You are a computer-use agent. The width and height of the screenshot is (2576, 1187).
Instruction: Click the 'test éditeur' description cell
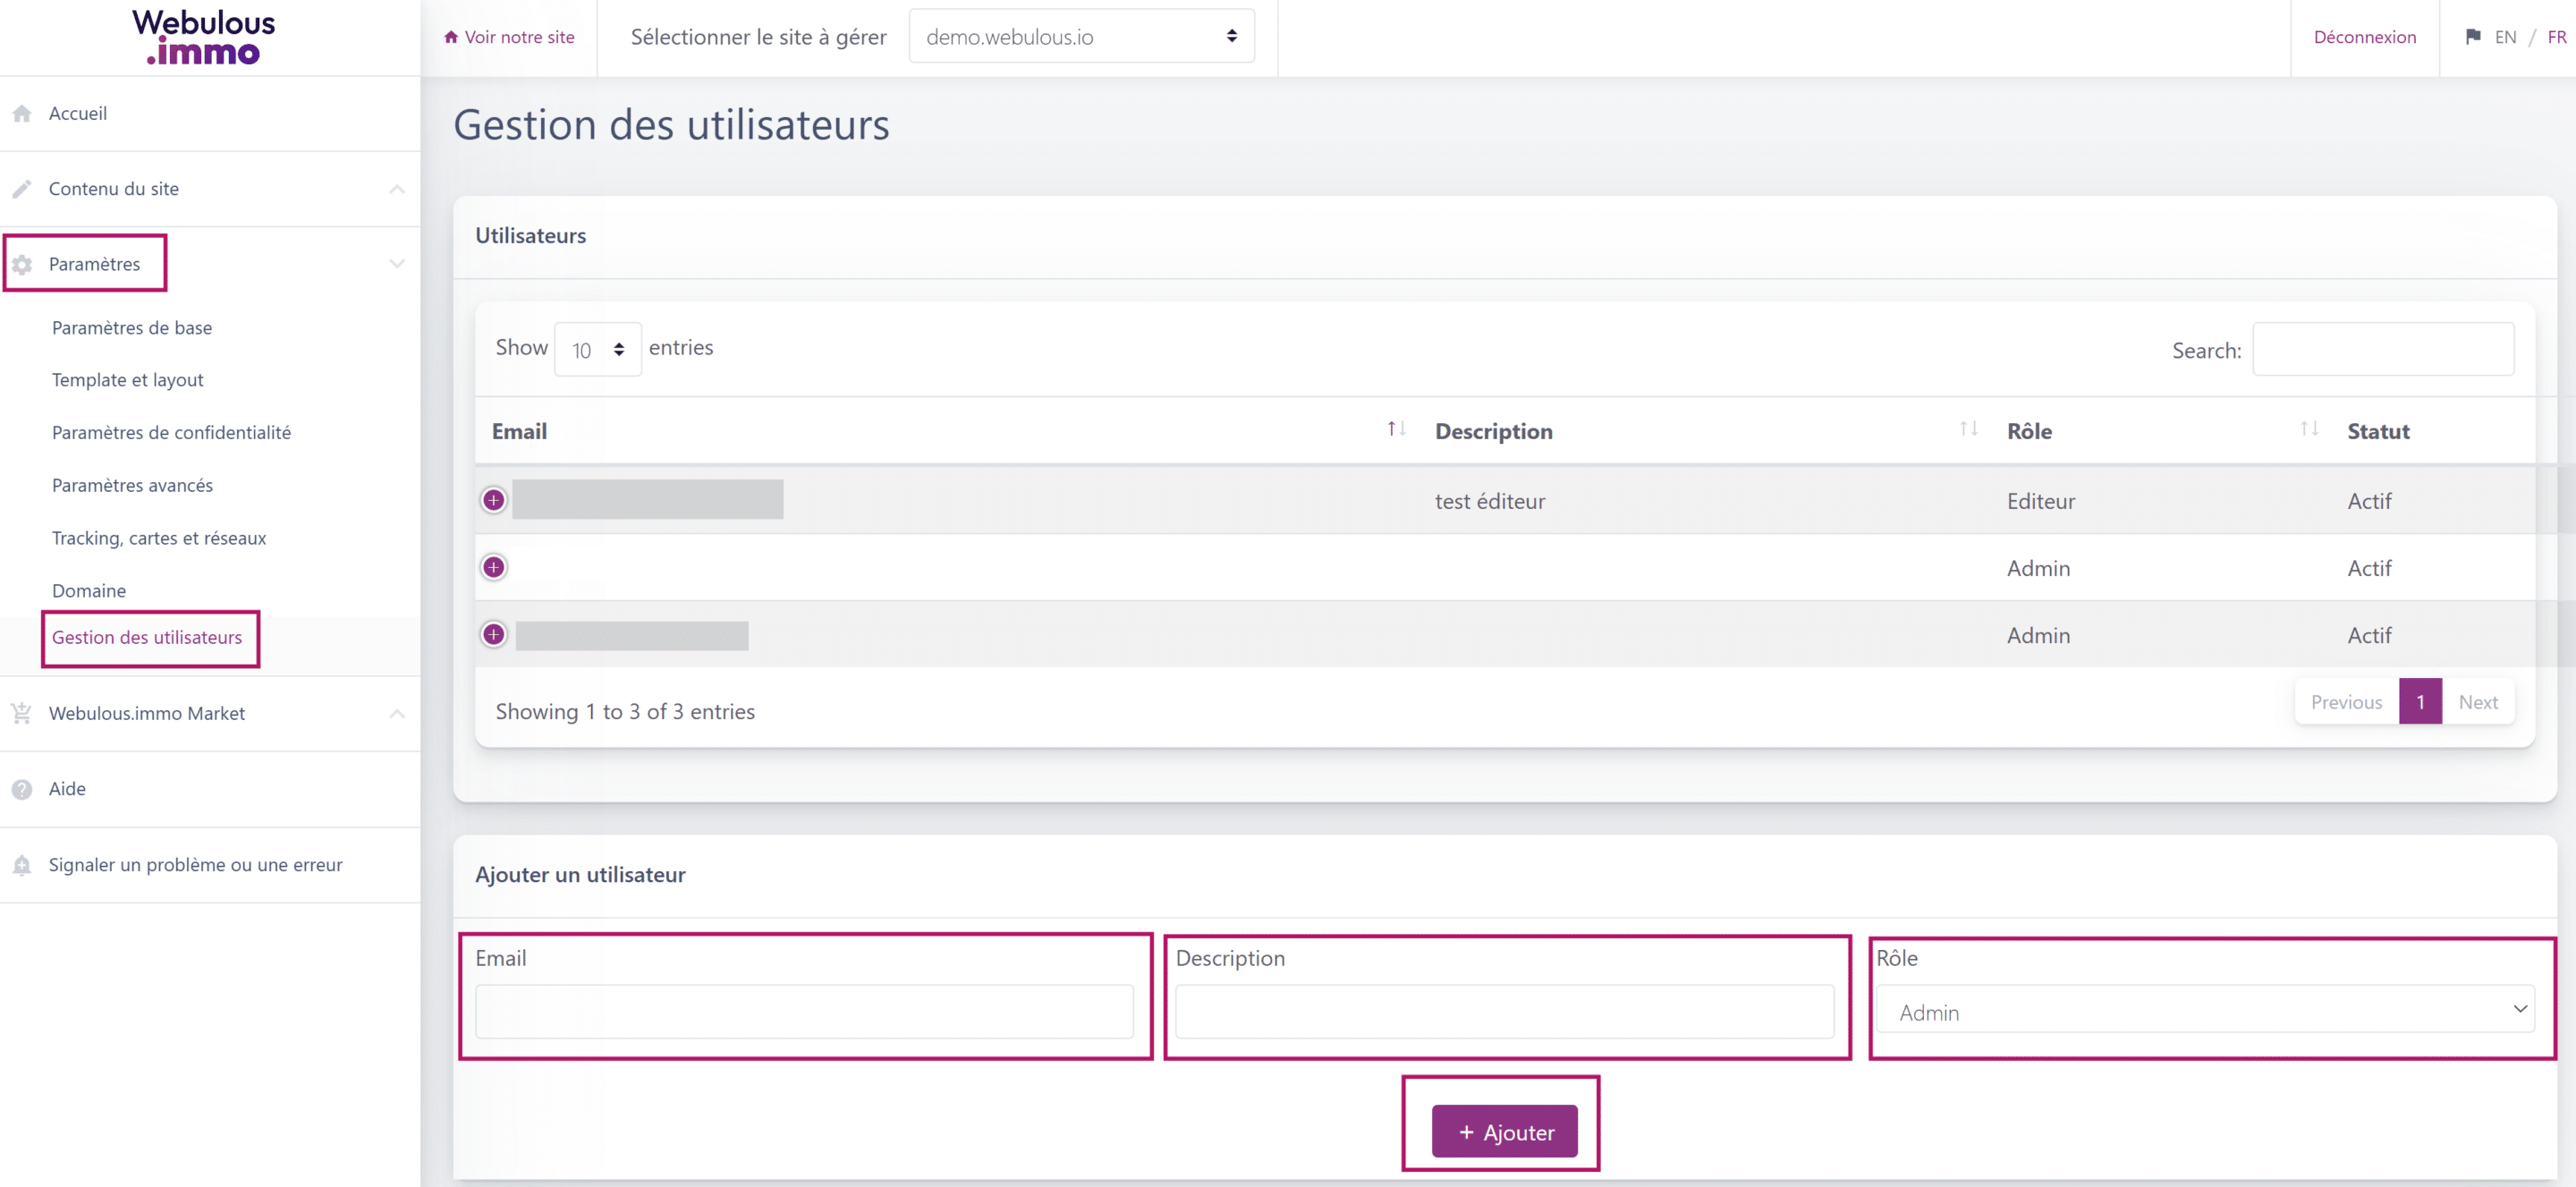(x=1490, y=501)
